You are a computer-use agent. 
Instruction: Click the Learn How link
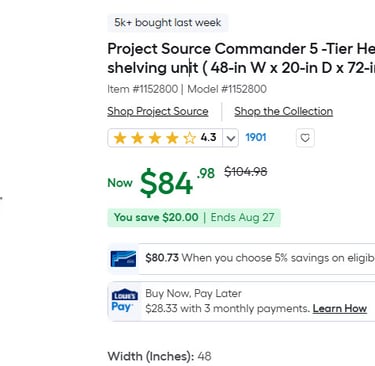[340, 309]
